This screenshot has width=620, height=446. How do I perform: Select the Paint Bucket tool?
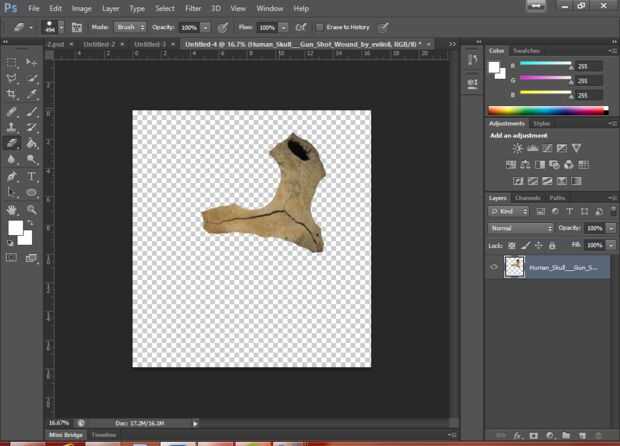click(x=32, y=143)
